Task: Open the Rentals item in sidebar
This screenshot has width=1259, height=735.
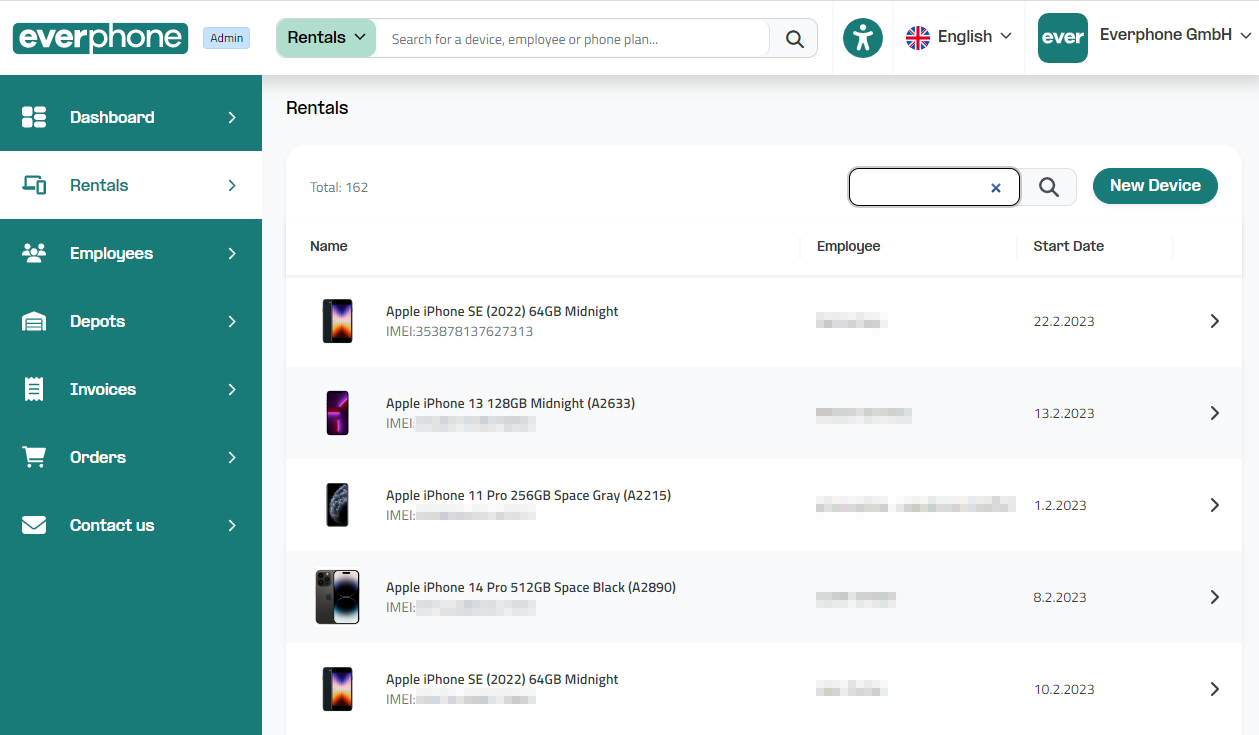Action: pyautogui.click(x=99, y=185)
